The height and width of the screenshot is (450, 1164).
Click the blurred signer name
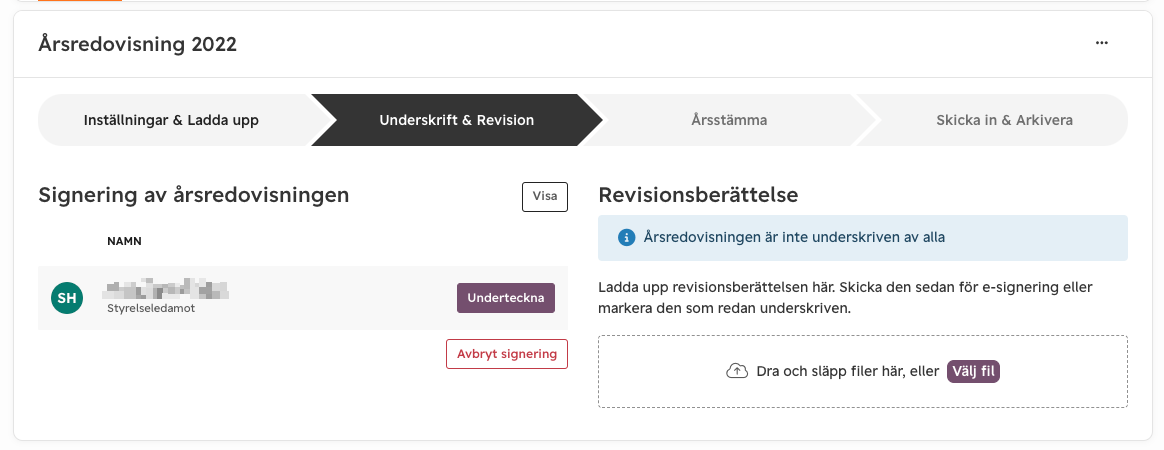pyautogui.click(x=167, y=289)
